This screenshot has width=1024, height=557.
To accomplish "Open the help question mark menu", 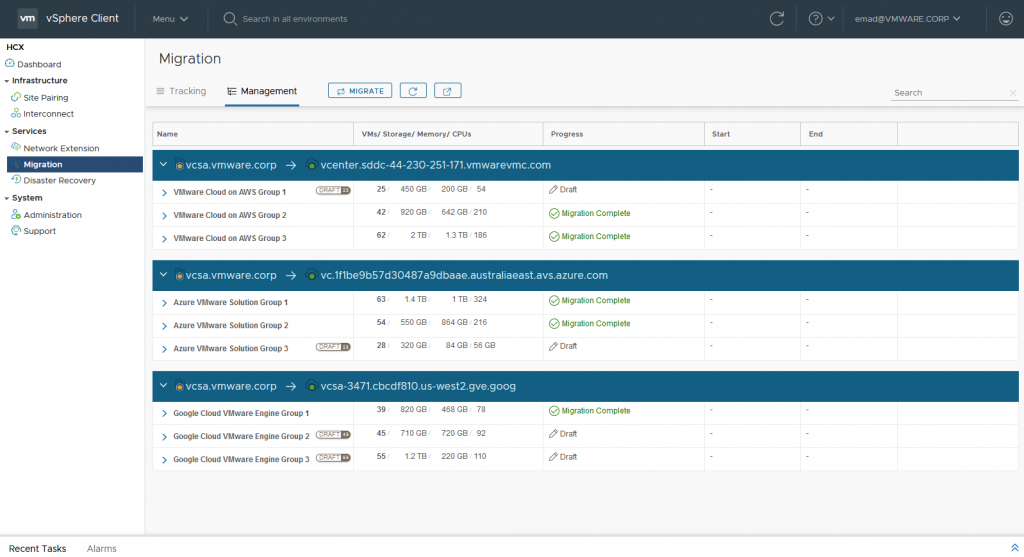I will 821,18.
